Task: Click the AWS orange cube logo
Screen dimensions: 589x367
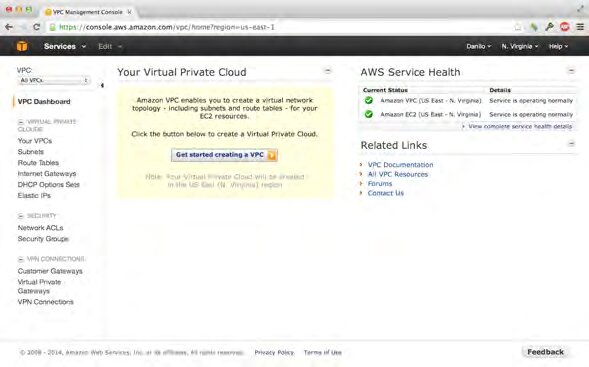Action: [22, 46]
